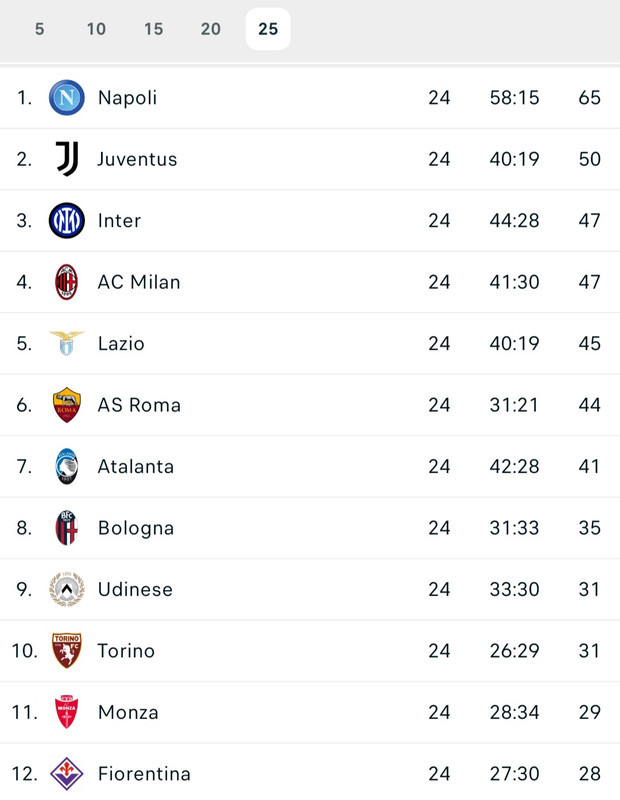Open the Napoli team name link
Viewport: 620px width, 800px height.
pyautogui.click(x=128, y=98)
